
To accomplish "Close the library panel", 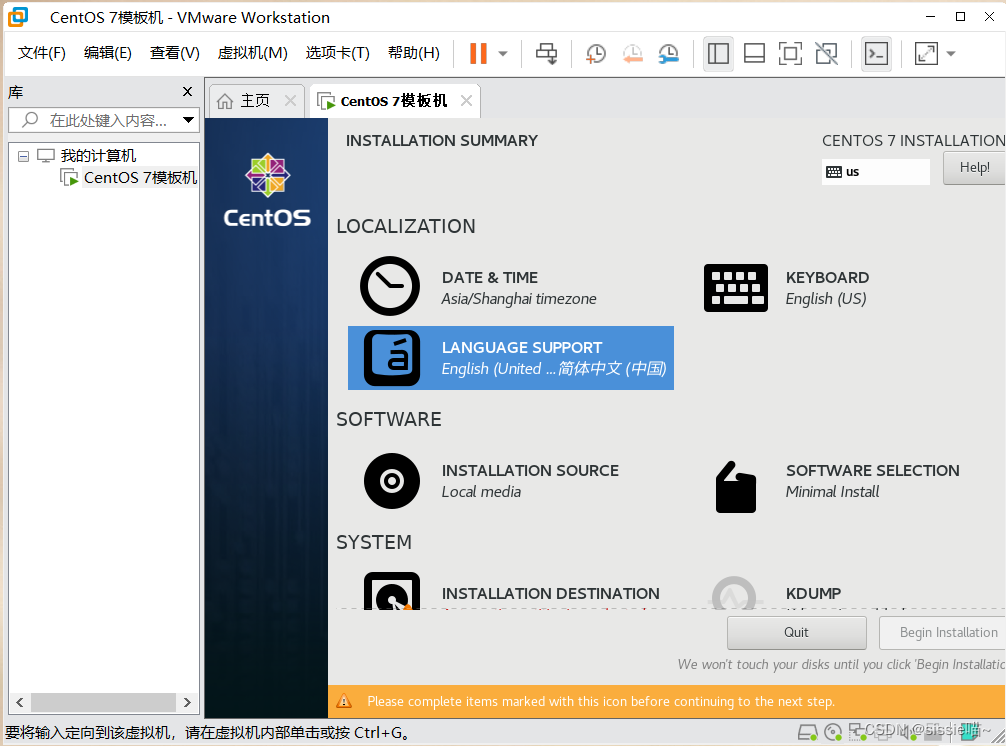I will [187, 92].
